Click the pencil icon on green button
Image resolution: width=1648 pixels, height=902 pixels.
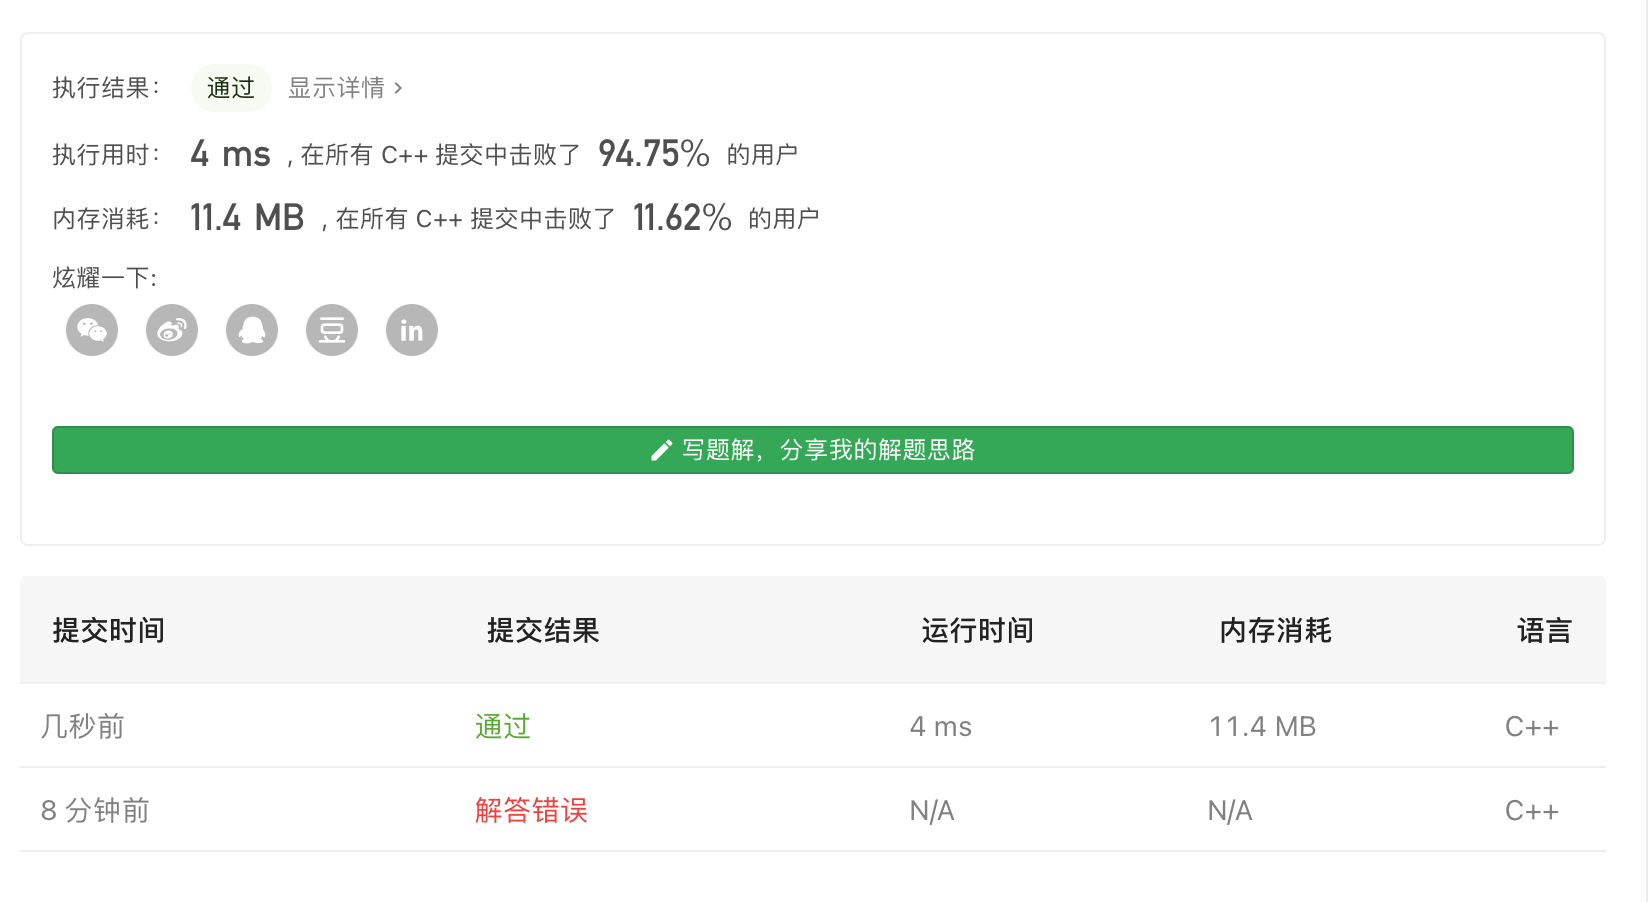click(661, 450)
